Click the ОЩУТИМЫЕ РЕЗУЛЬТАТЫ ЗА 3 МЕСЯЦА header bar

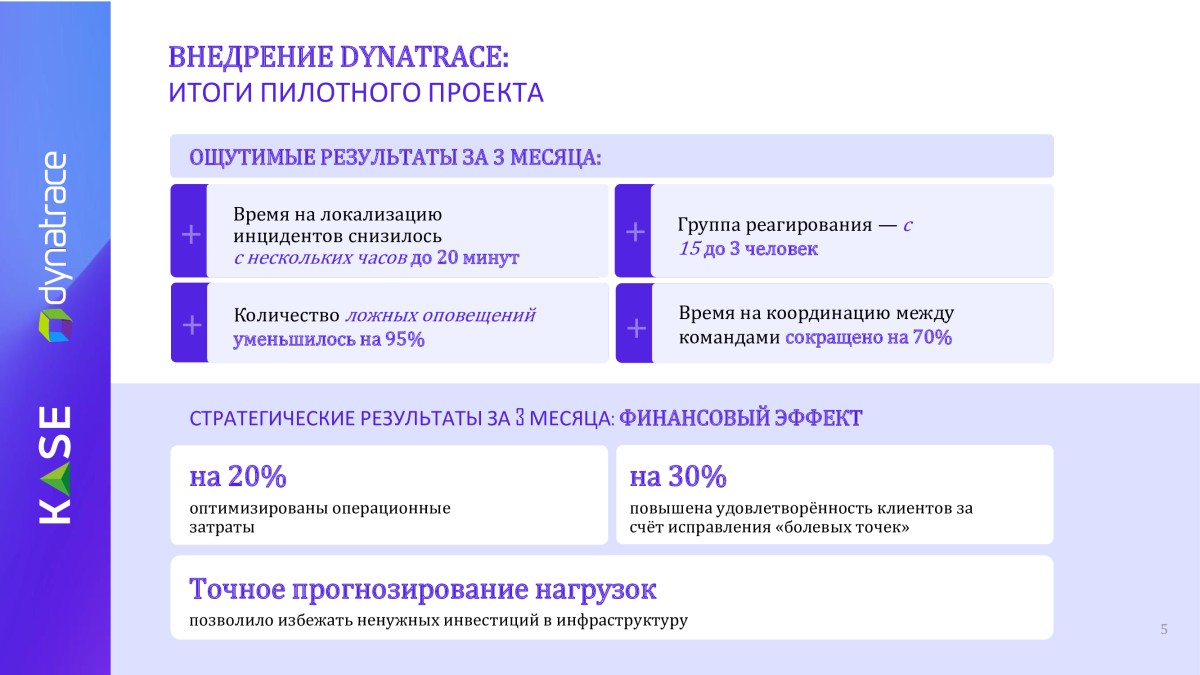click(611, 157)
